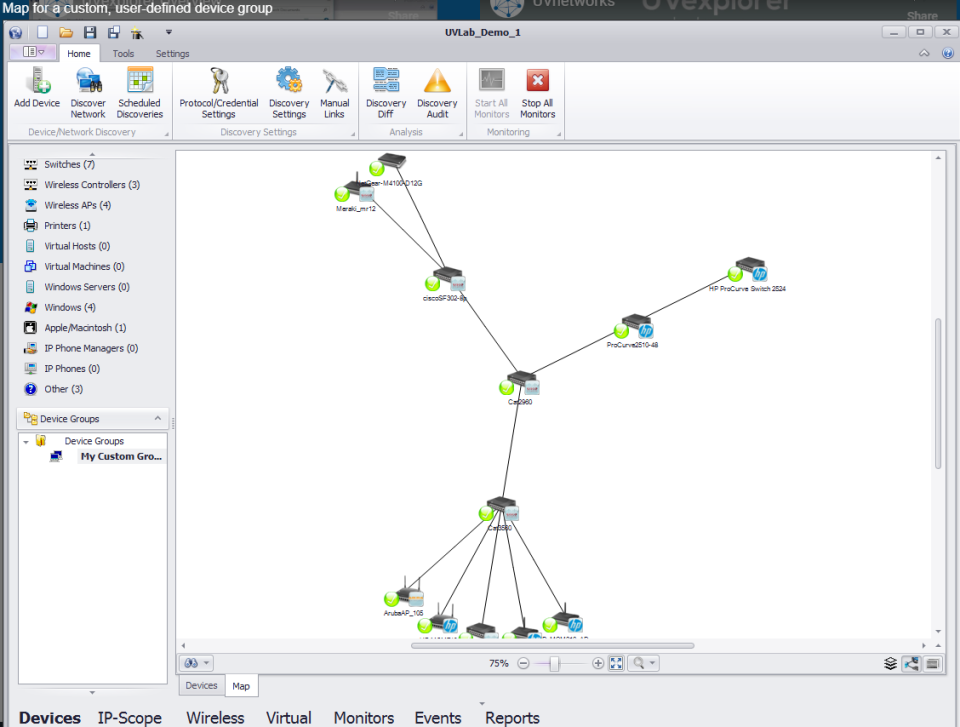
Task: Open the map search dropdown
Action: [x=643, y=663]
